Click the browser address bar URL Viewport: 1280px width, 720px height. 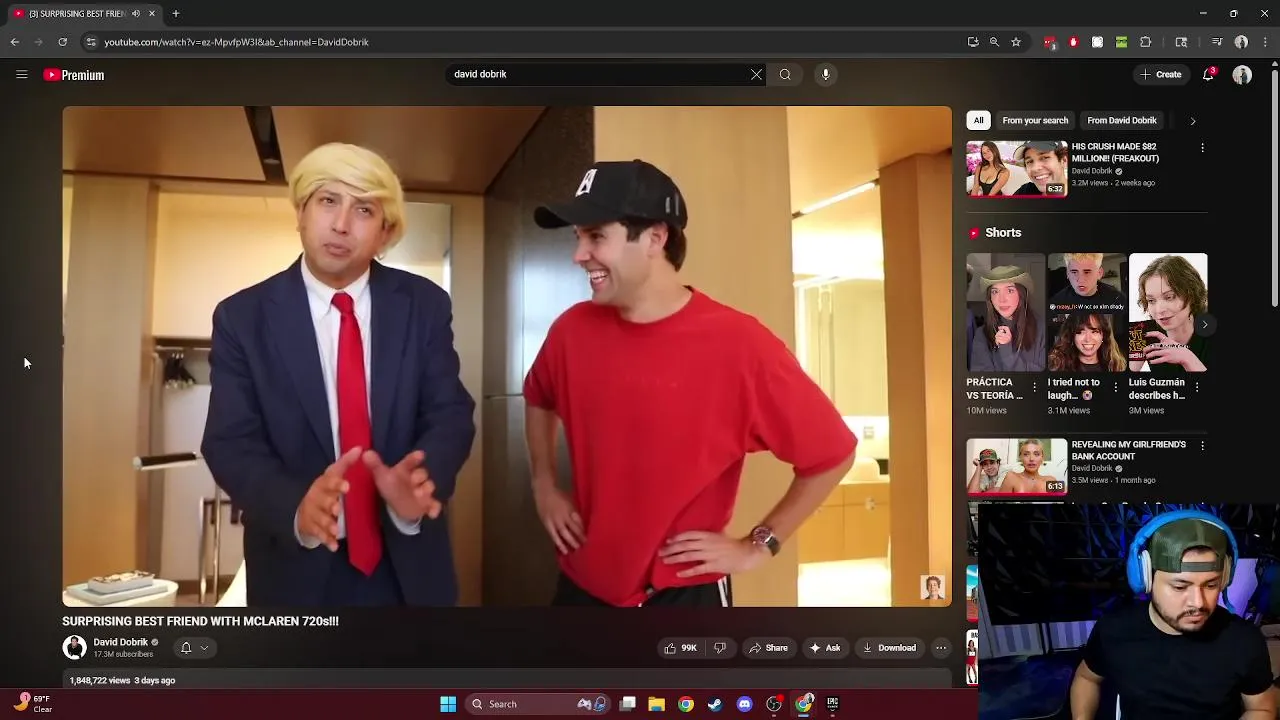coord(236,42)
